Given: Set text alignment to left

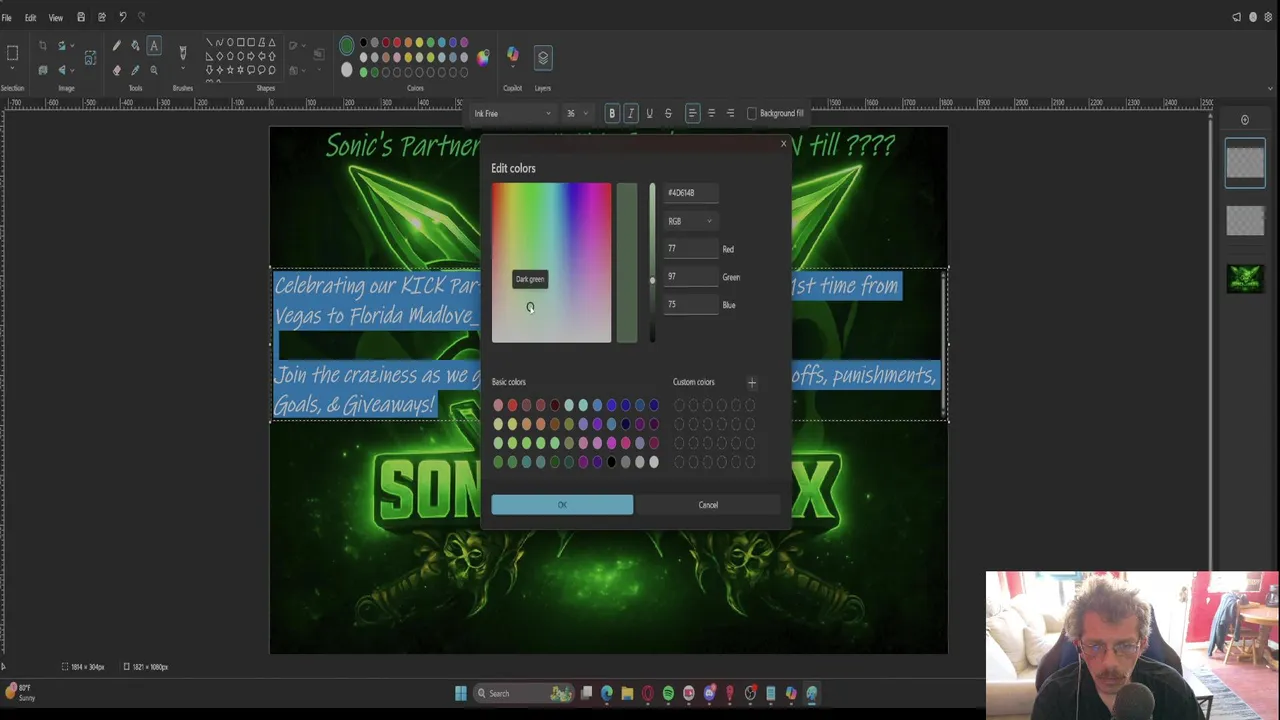Looking at the screenshot, I should coord(692,113).
